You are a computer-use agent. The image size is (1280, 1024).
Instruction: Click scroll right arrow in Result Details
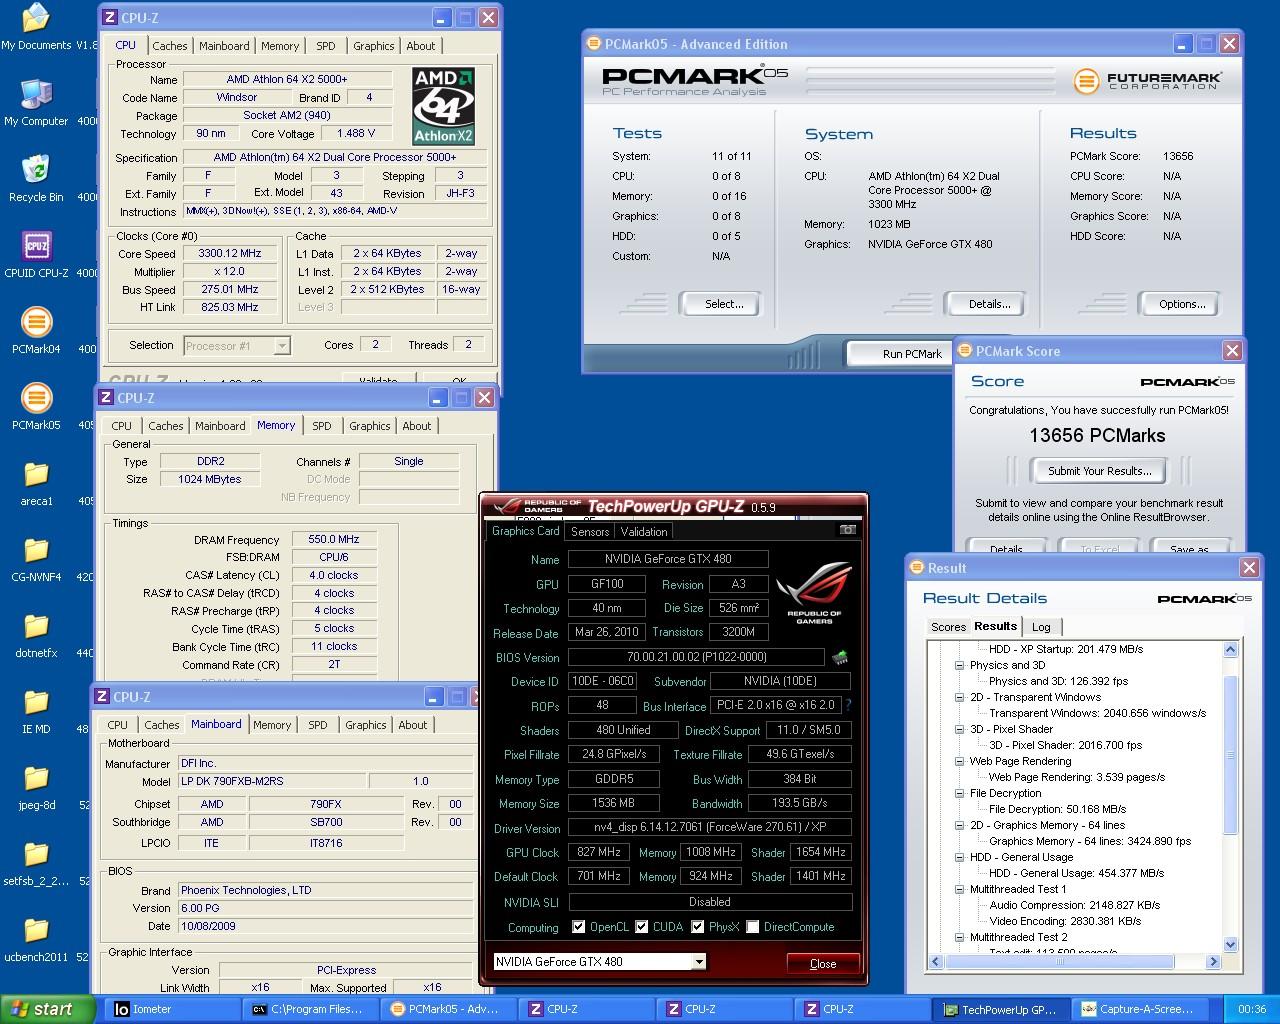[1213, 961]
